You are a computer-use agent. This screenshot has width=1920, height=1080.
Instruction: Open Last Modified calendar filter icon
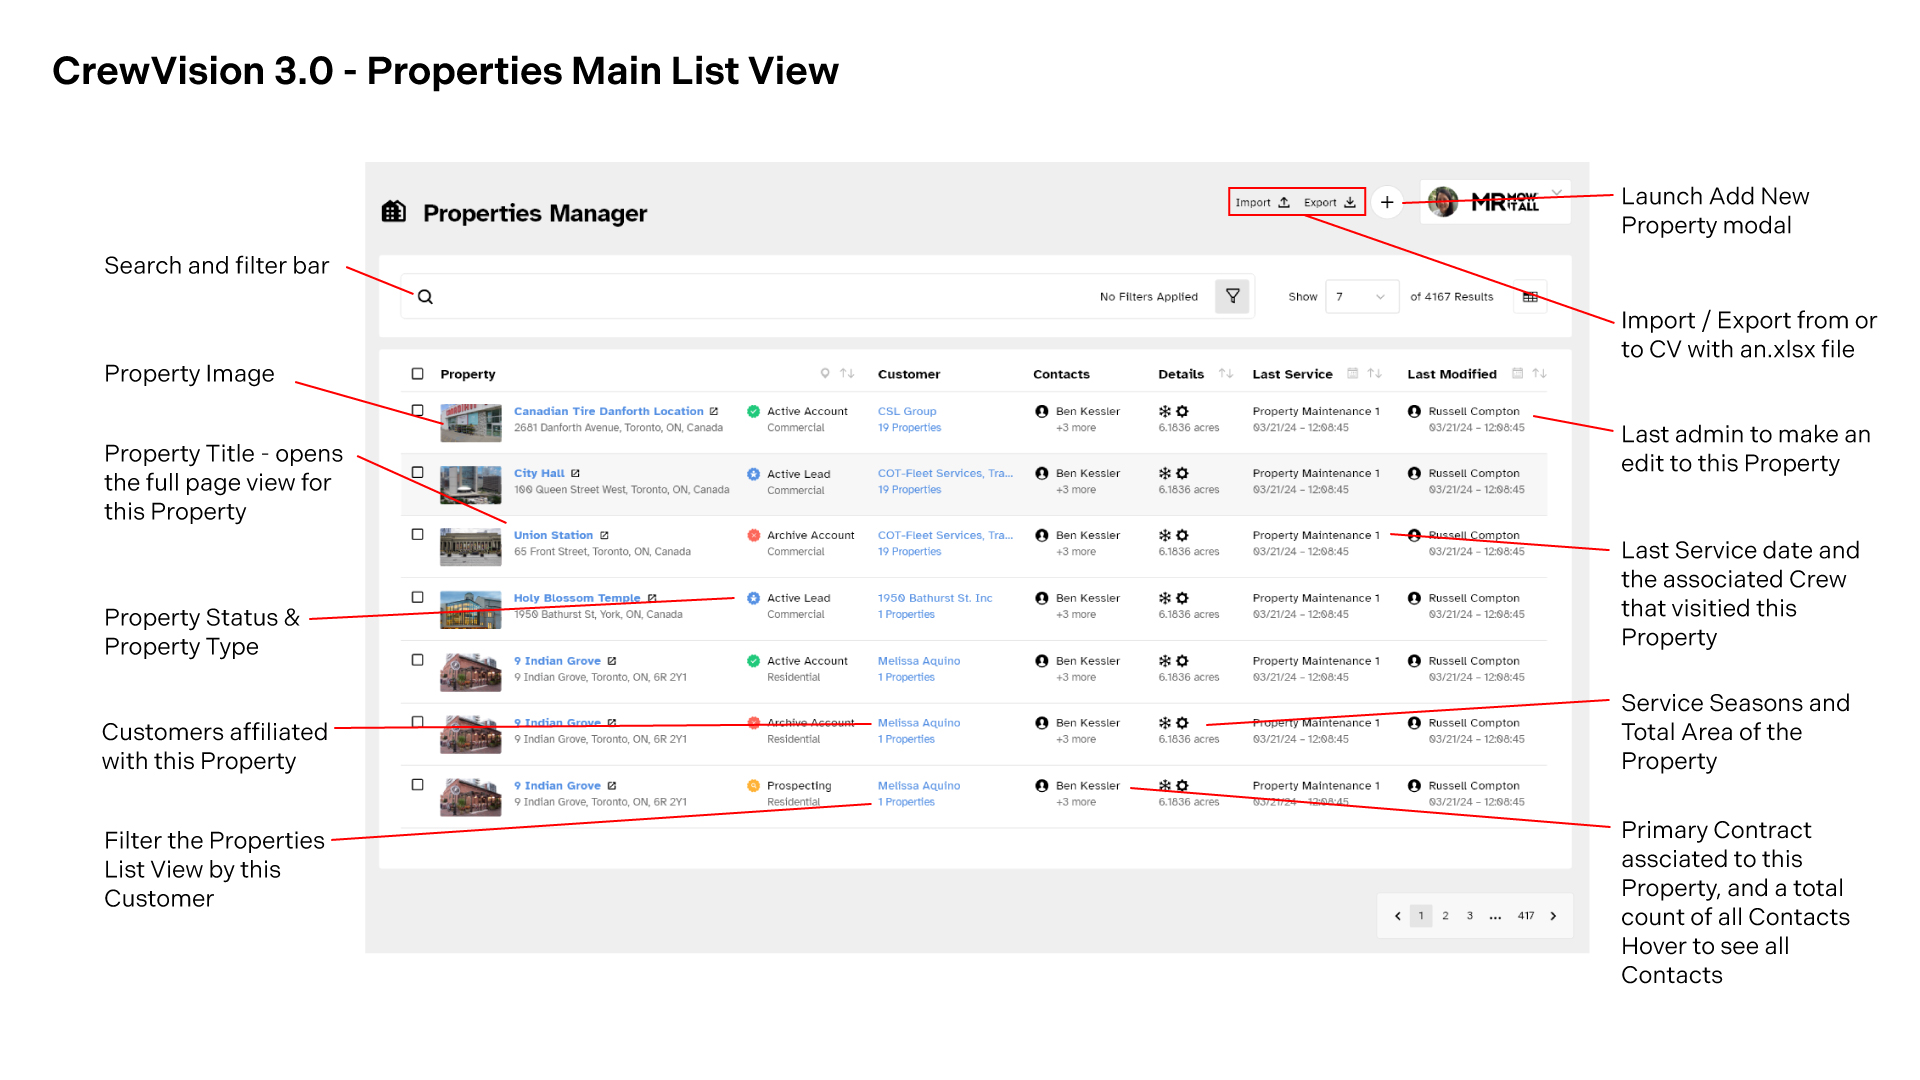pyautogui.click(x=1518, y=373)
